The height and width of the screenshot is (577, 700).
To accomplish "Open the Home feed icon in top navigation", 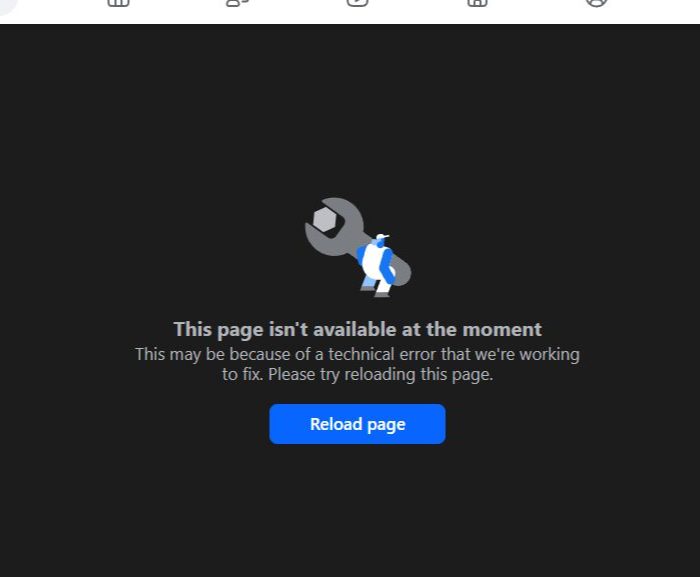I will (x=118, y=3).
